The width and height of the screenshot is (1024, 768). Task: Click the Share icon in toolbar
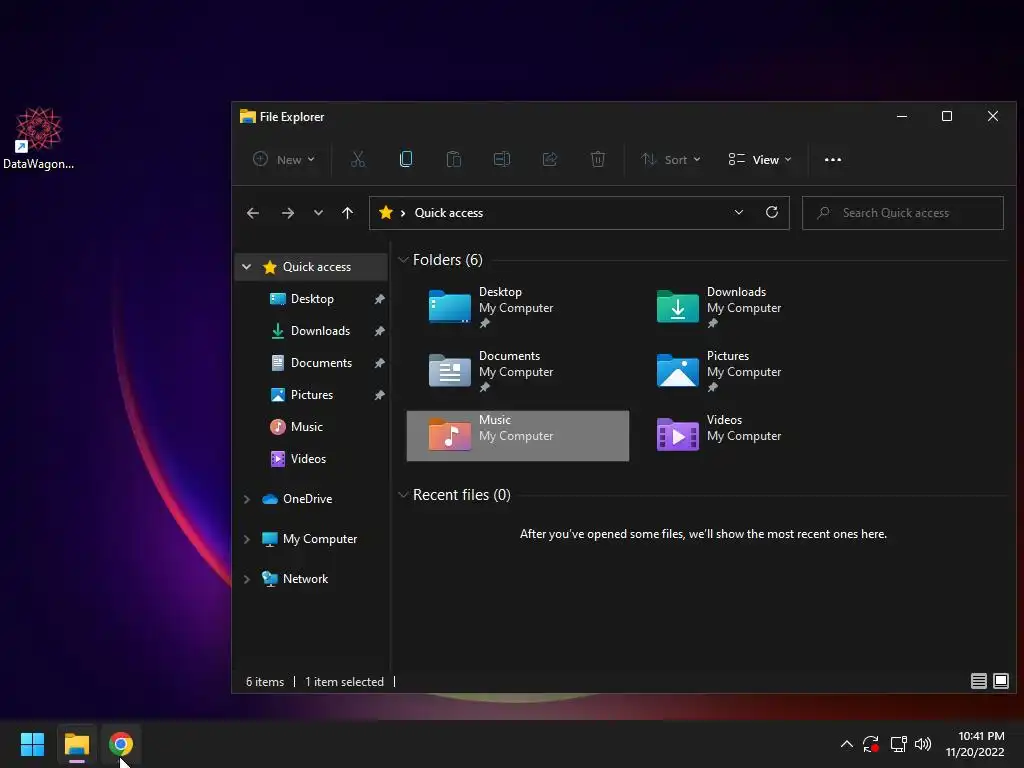pos(550,159)
